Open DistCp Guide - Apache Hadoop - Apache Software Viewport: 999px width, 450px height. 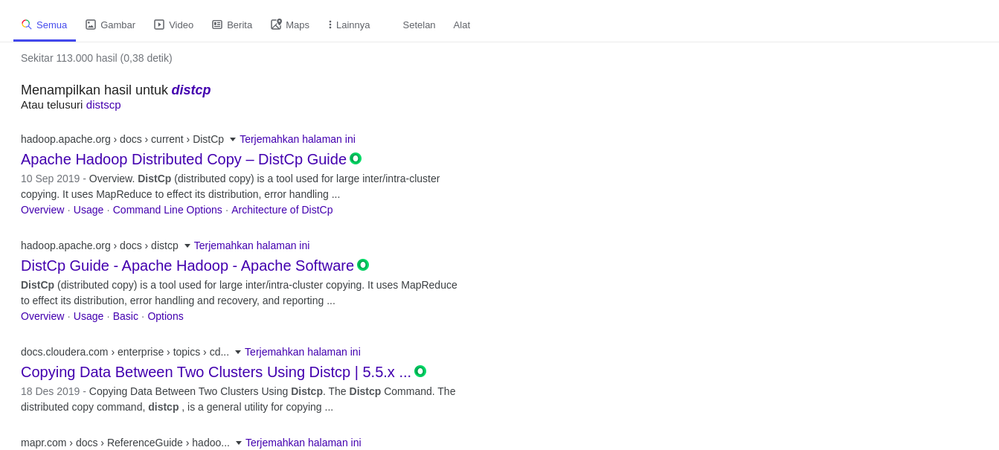(187, 265)
